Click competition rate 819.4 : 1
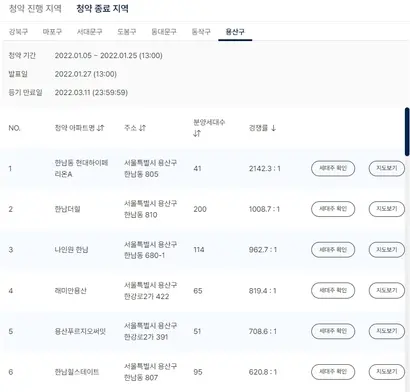The image size is (410, 392). pos(262,291)
